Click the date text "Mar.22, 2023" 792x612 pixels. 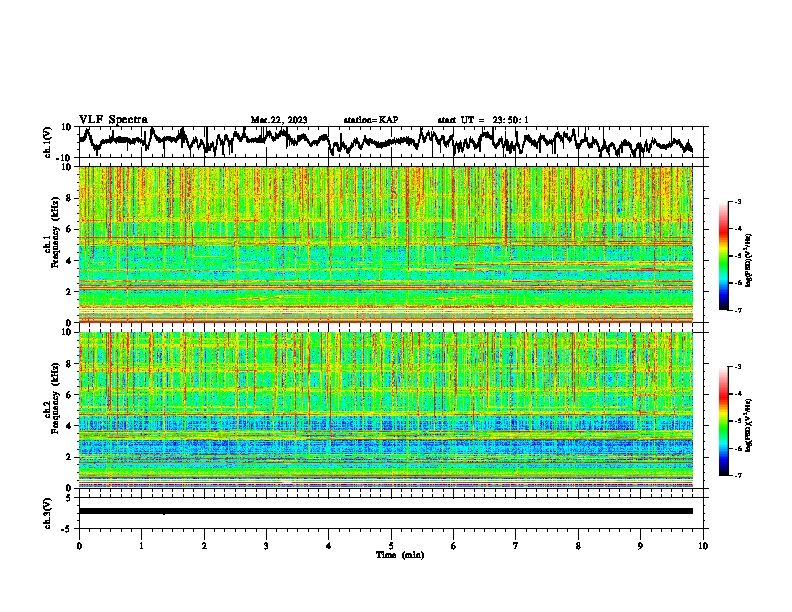point(279,120)
